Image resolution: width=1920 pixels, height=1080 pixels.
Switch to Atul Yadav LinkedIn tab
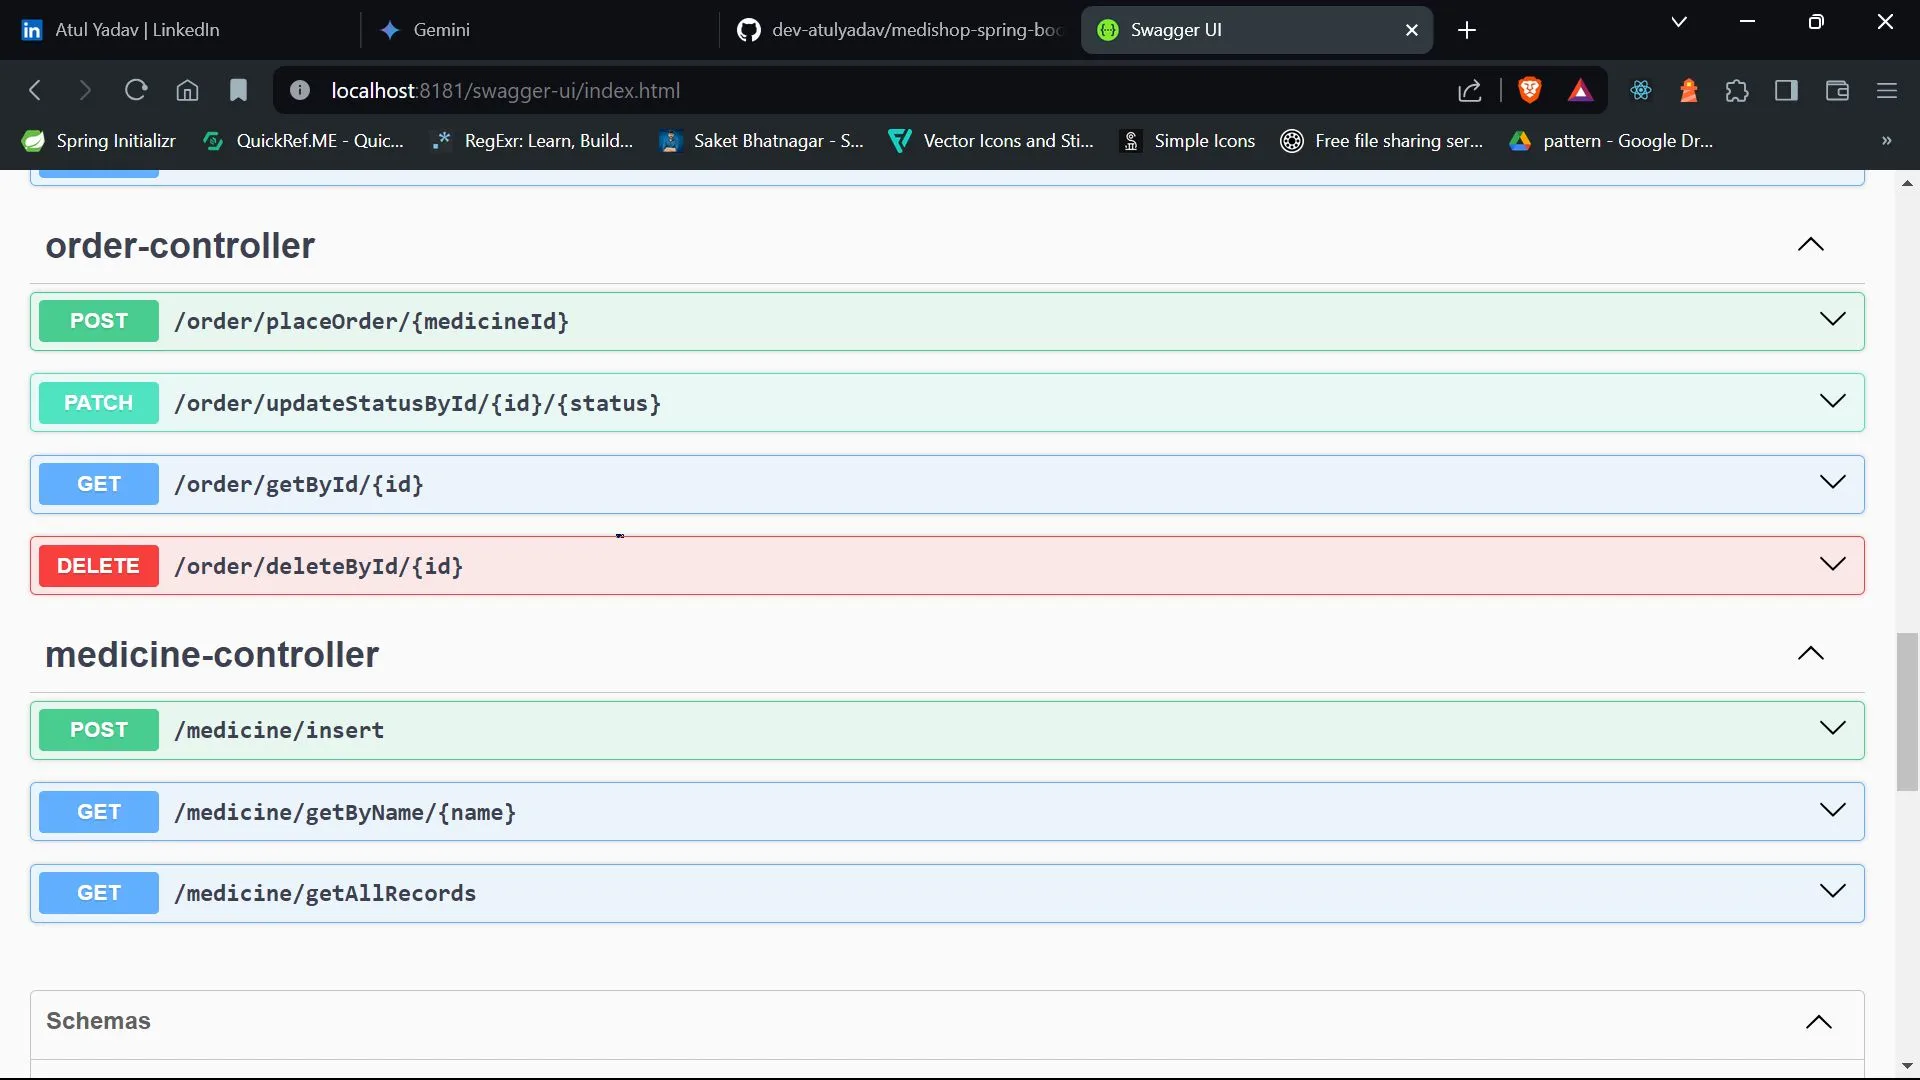click(180, 30)
